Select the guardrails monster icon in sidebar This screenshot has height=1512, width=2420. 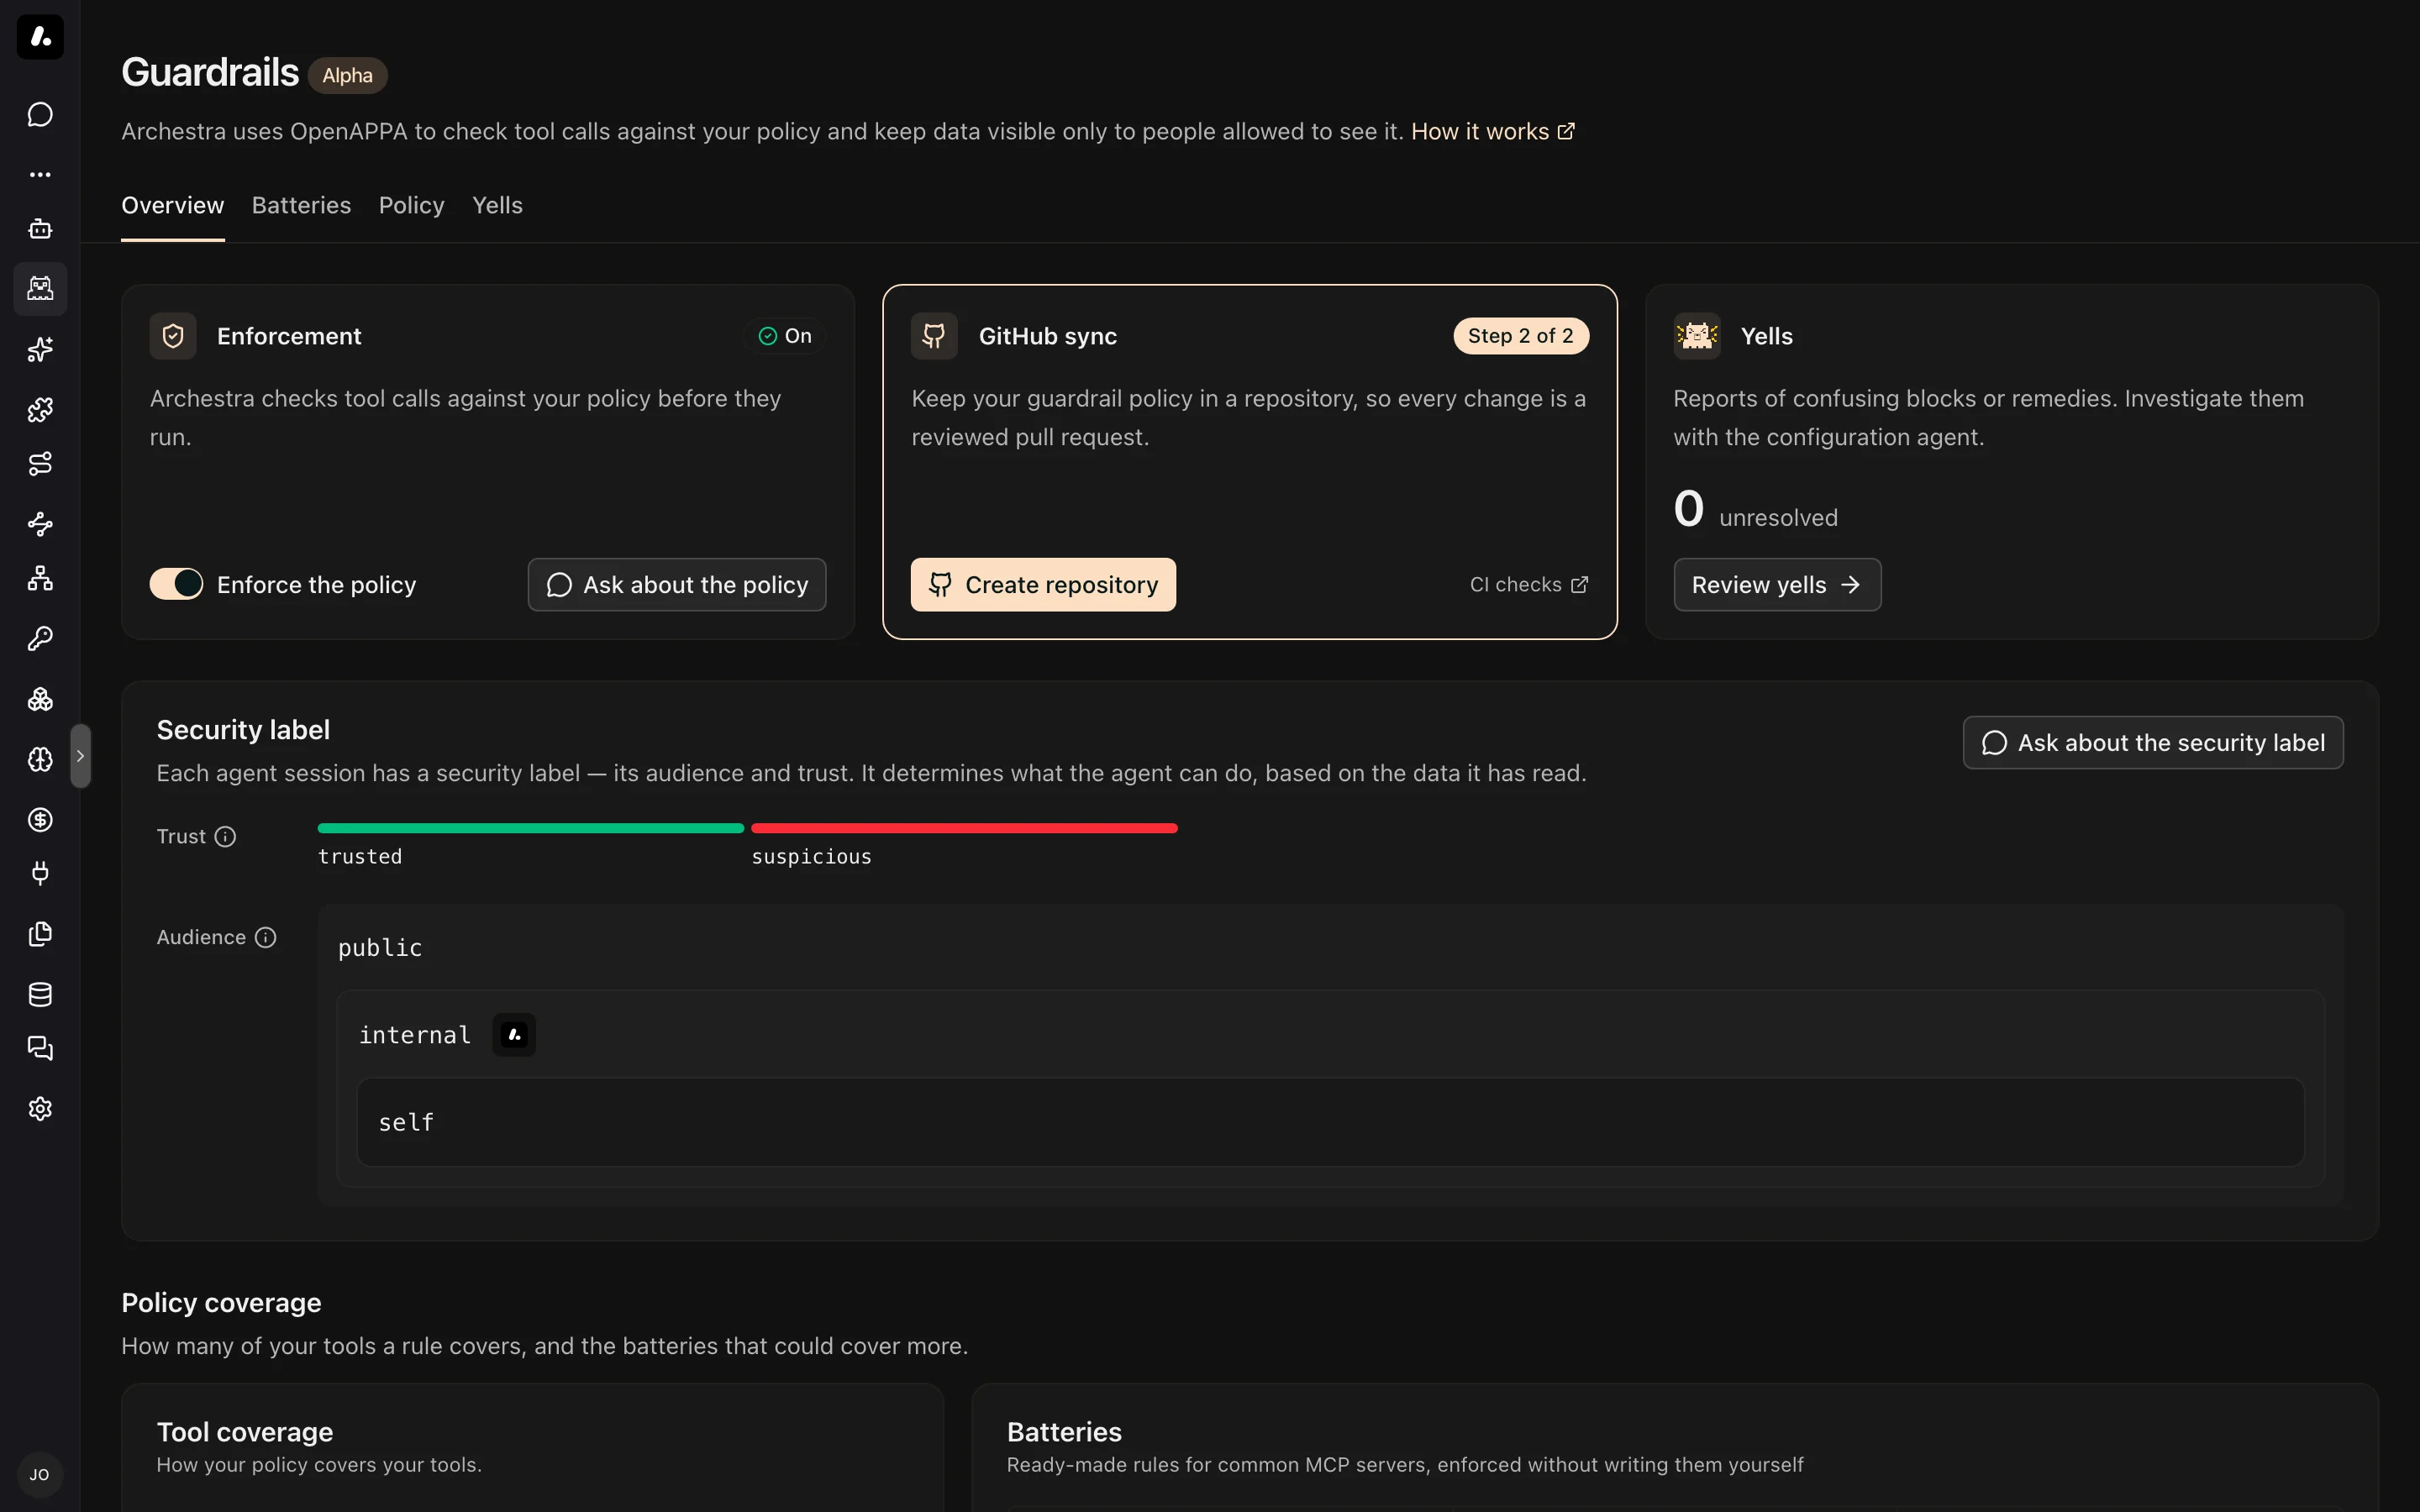click(40, 289)
